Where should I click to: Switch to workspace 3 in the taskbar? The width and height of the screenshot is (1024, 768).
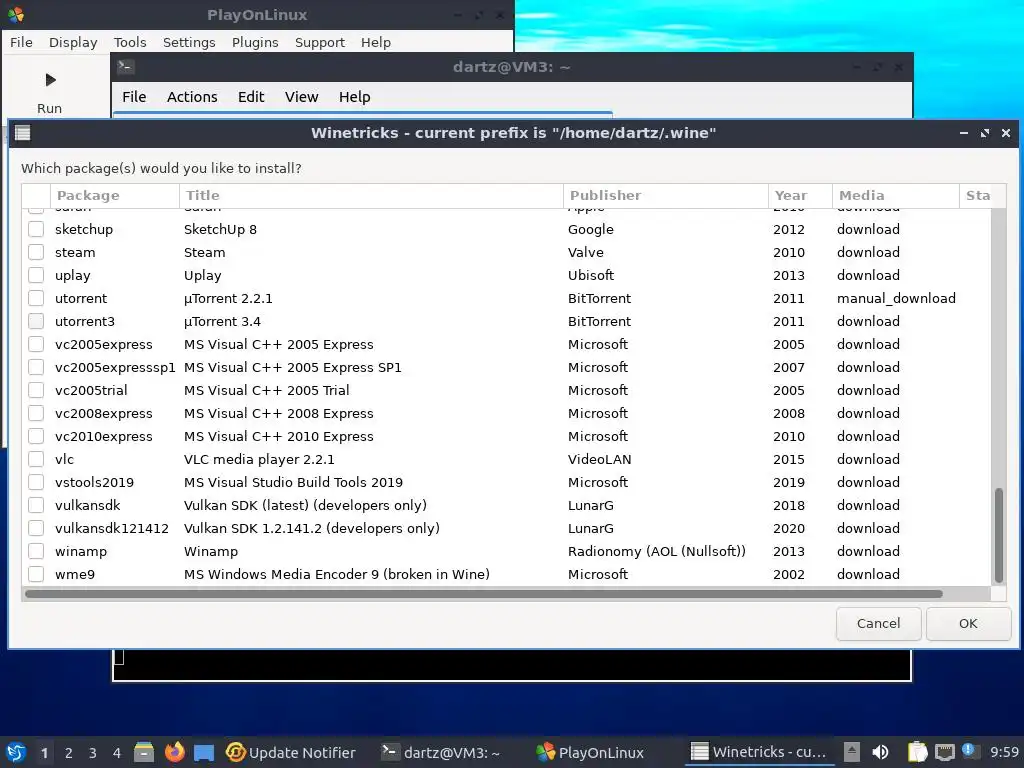pyautogui.click(x=93, y=753)
